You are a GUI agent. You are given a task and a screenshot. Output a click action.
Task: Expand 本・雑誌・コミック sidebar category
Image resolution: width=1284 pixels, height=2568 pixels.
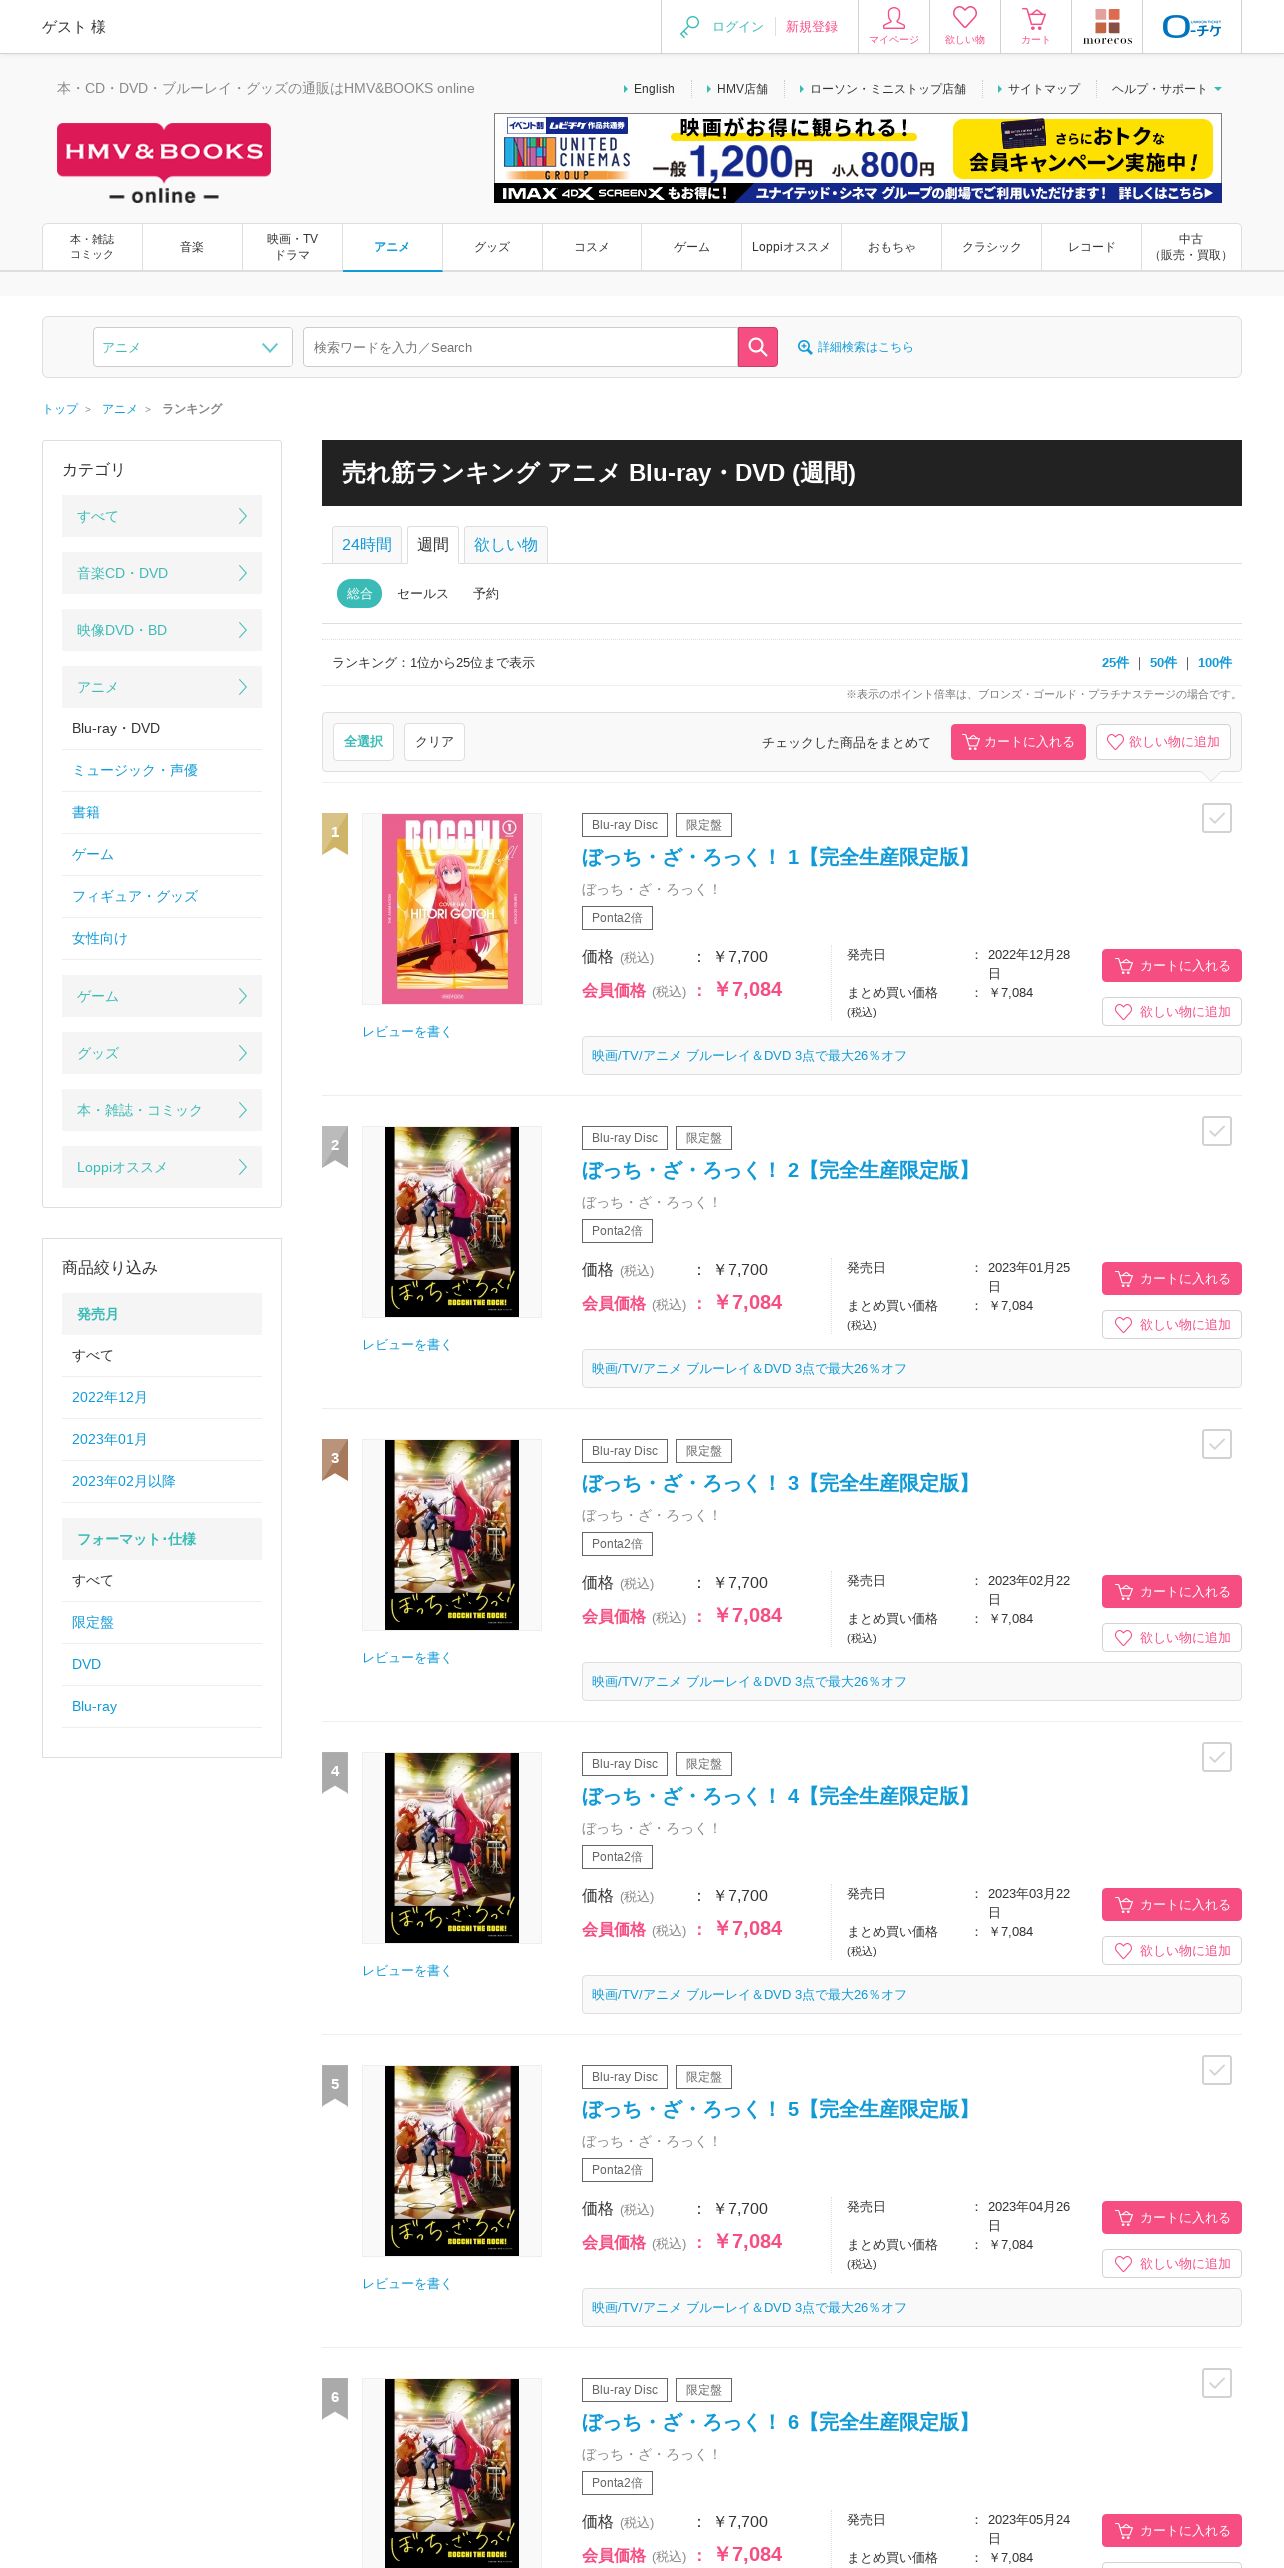(x=162, y=1110)
